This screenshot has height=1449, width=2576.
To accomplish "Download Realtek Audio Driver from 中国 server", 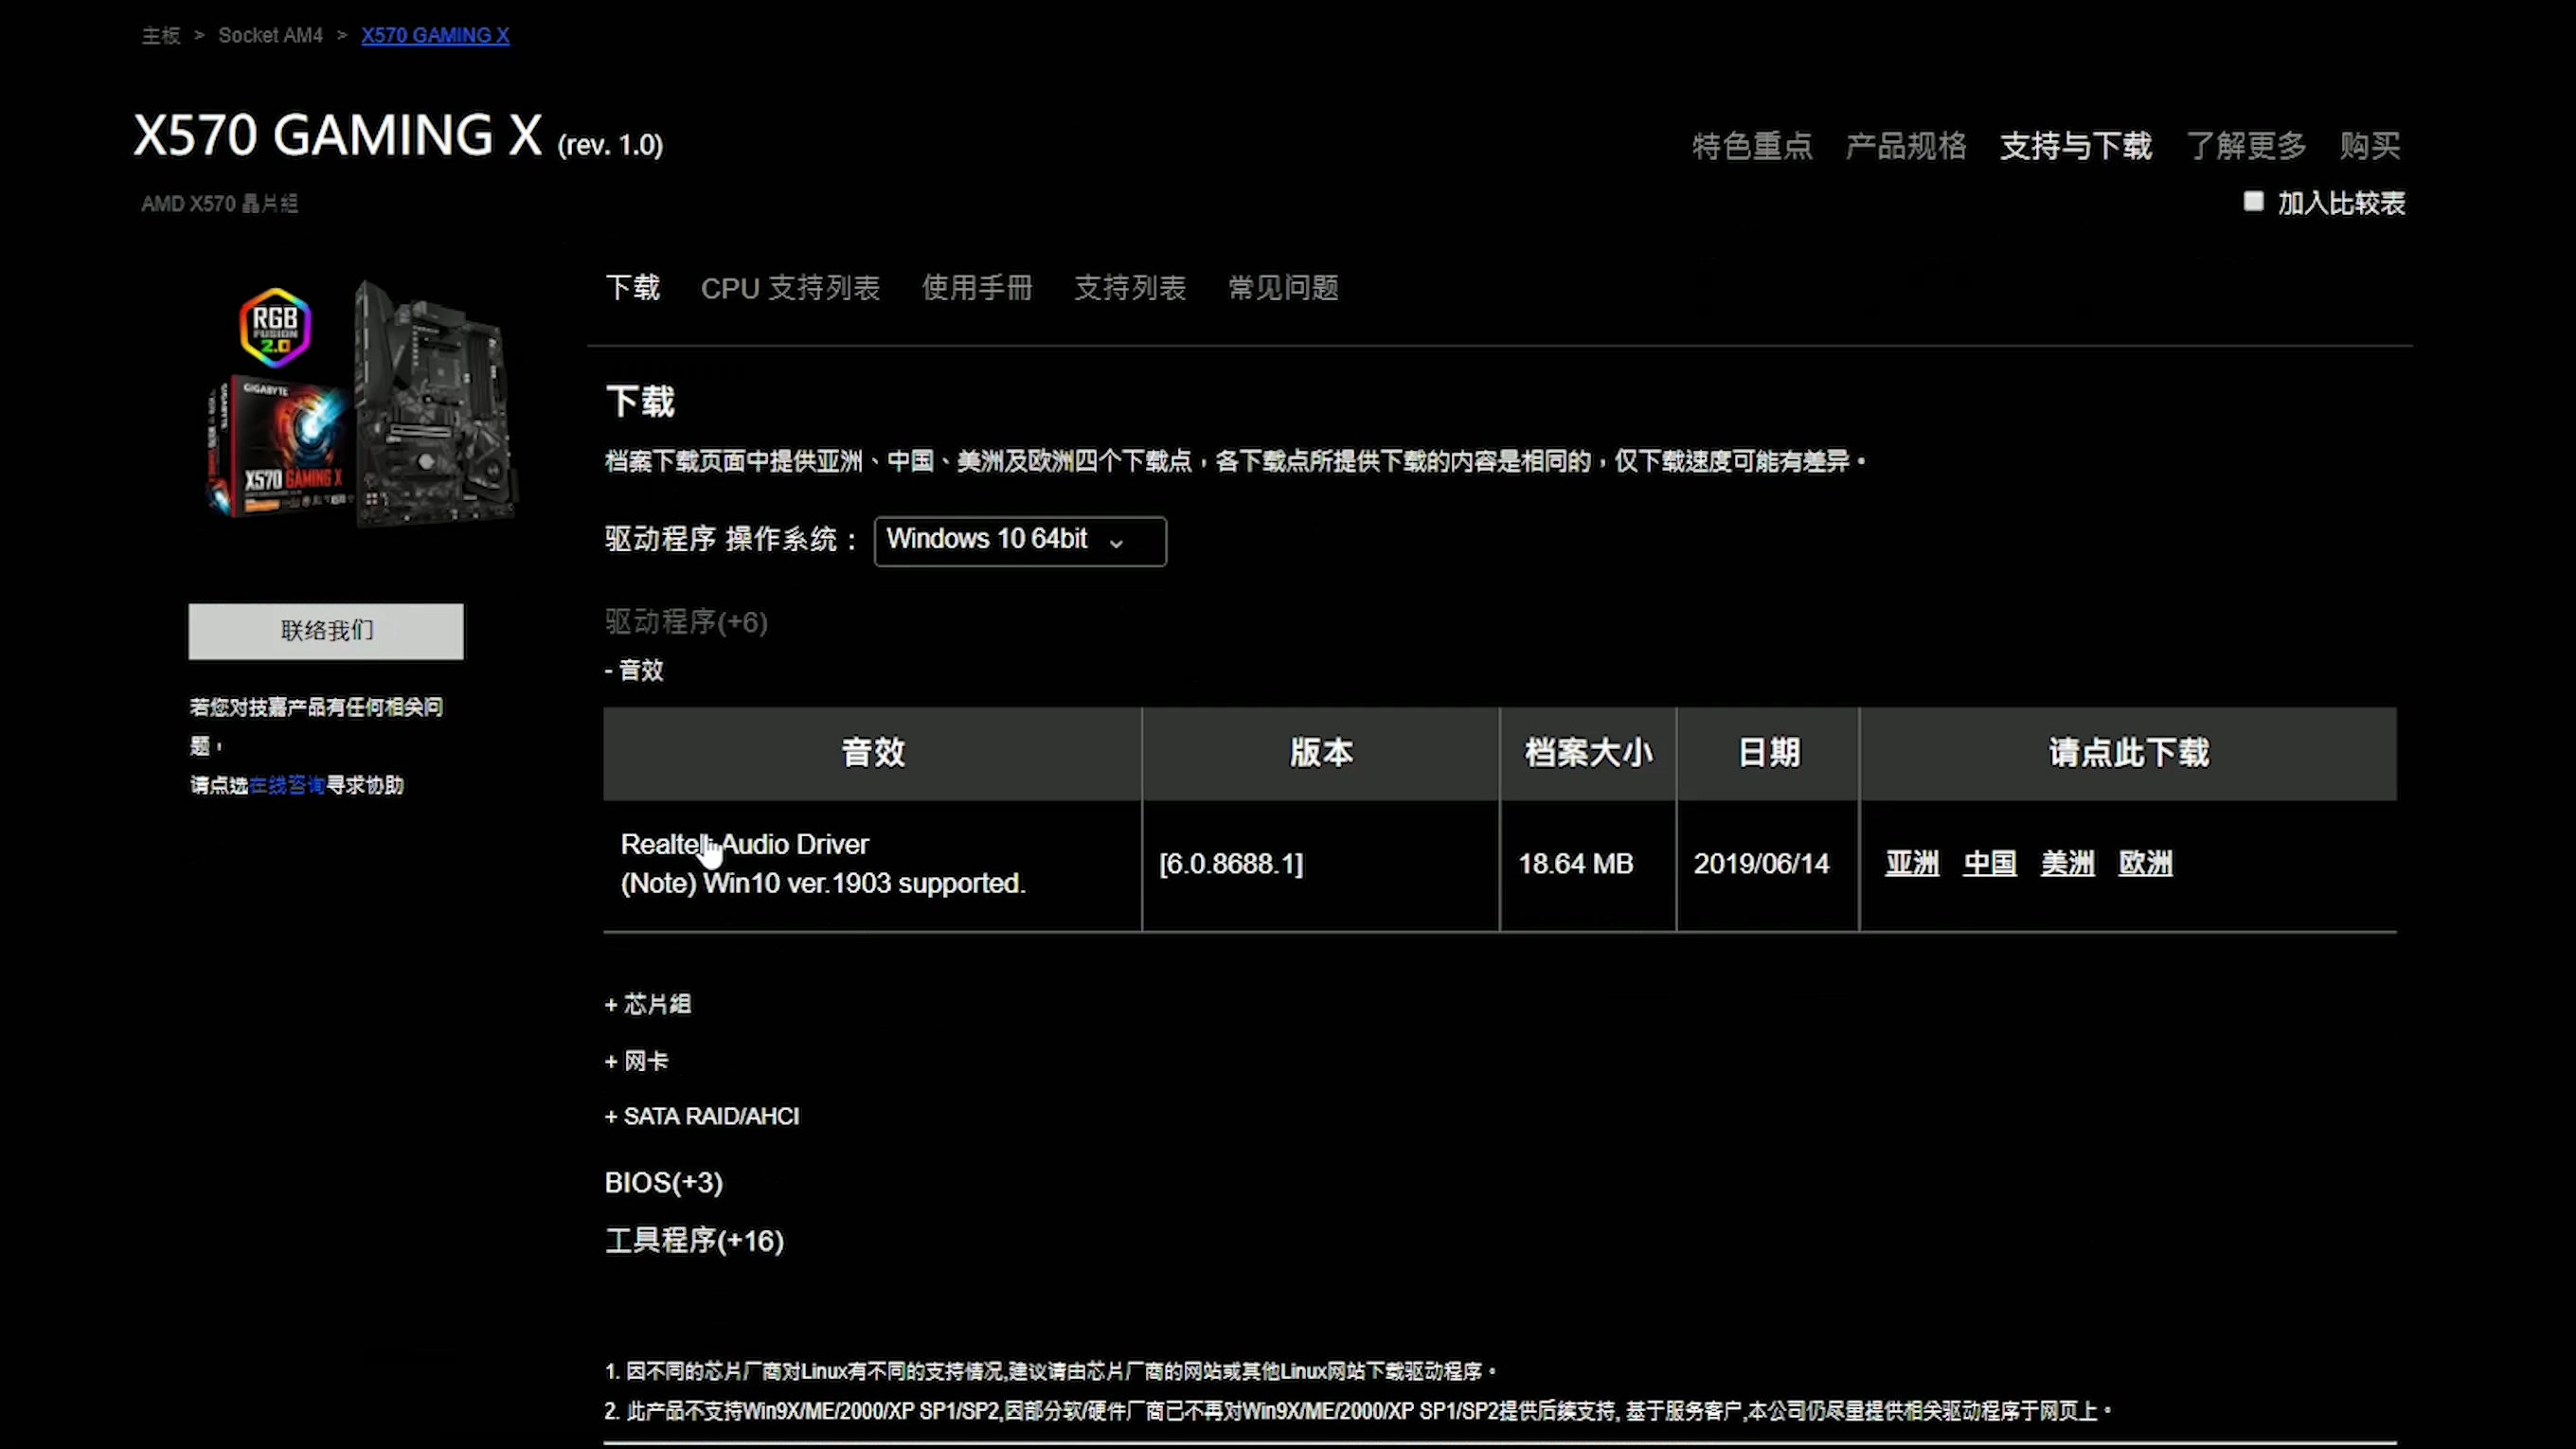I will click(1989, 864).
